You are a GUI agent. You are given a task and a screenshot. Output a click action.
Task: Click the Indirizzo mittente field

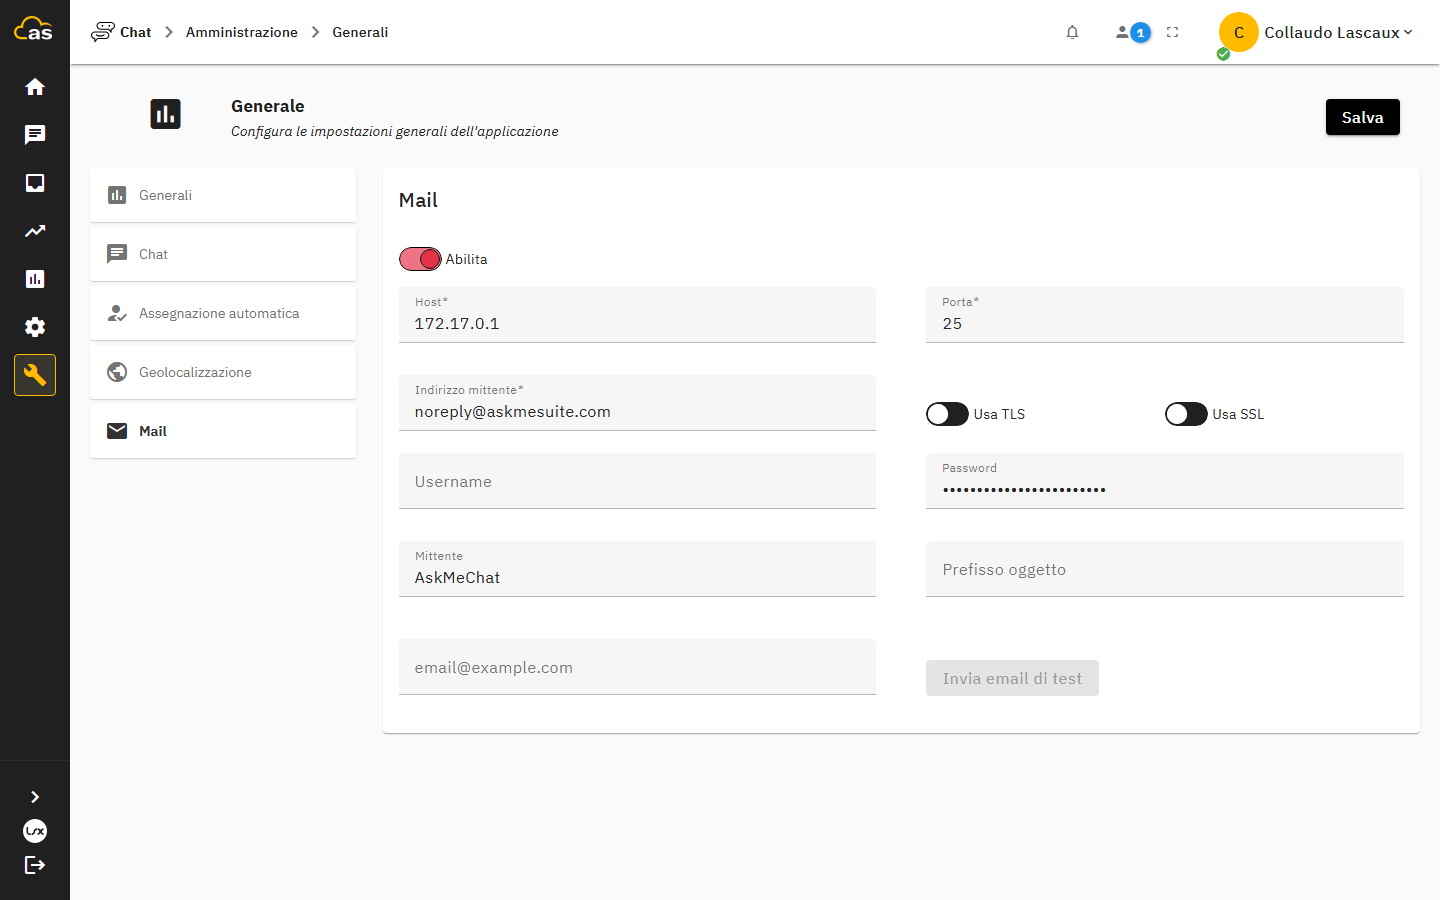[x=637, y=403]
